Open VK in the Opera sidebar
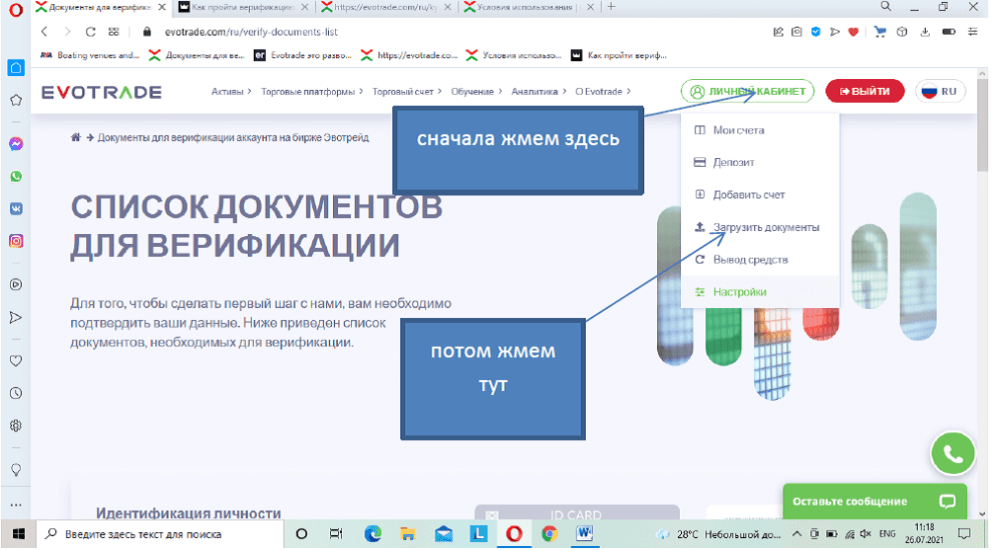The height and width of the screenshot is (550, 1000). pos(16,208)
